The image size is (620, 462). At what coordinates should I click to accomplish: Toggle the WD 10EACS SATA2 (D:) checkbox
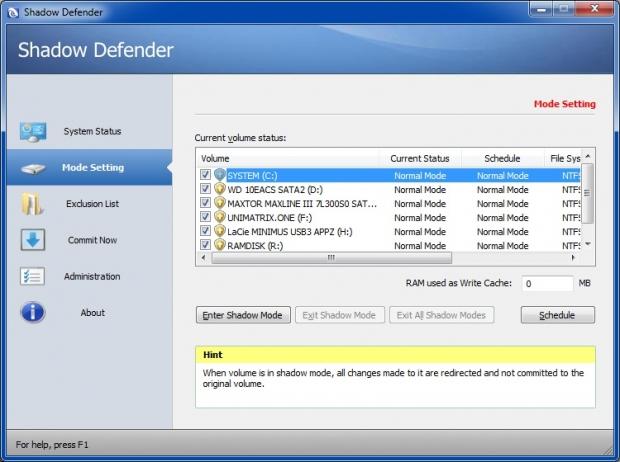point(205,189)
